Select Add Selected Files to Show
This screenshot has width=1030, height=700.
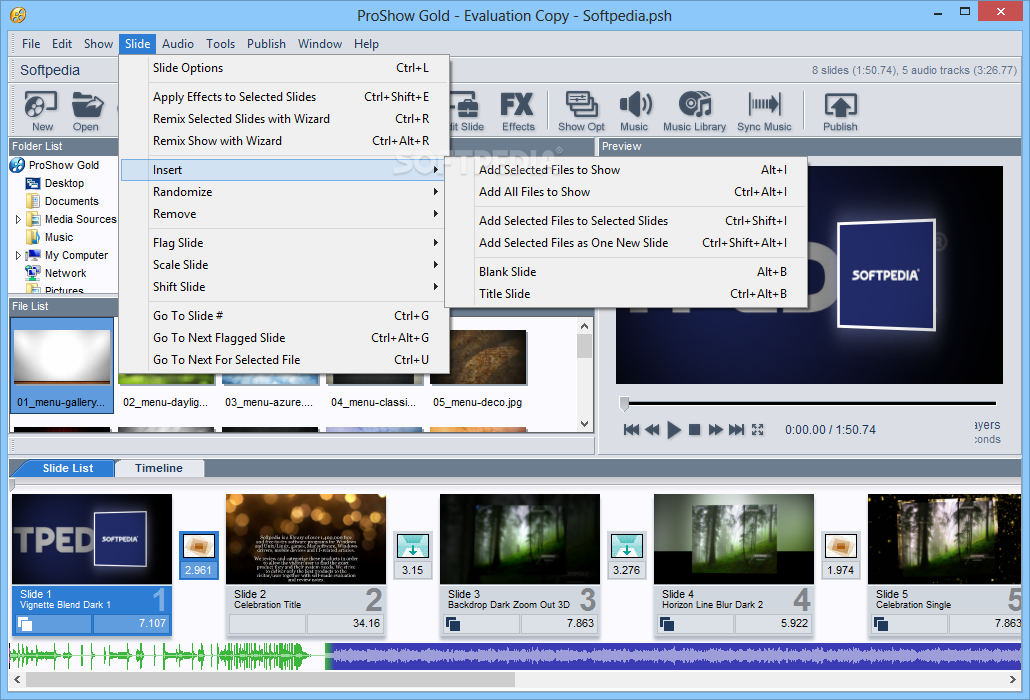click(626, 169)
